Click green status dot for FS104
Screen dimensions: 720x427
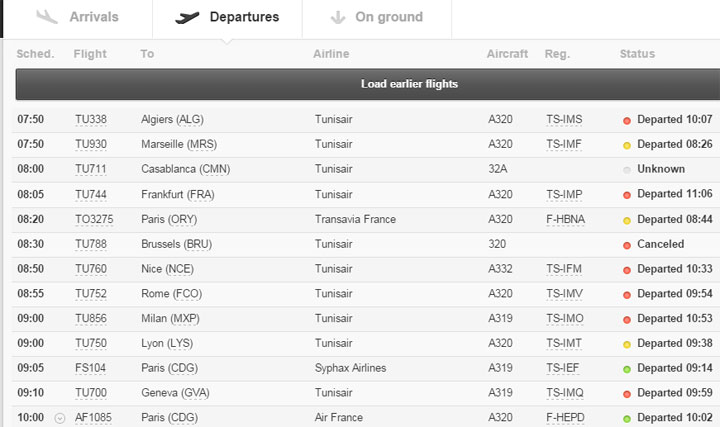pyautogui.click(x=627, y=369)
